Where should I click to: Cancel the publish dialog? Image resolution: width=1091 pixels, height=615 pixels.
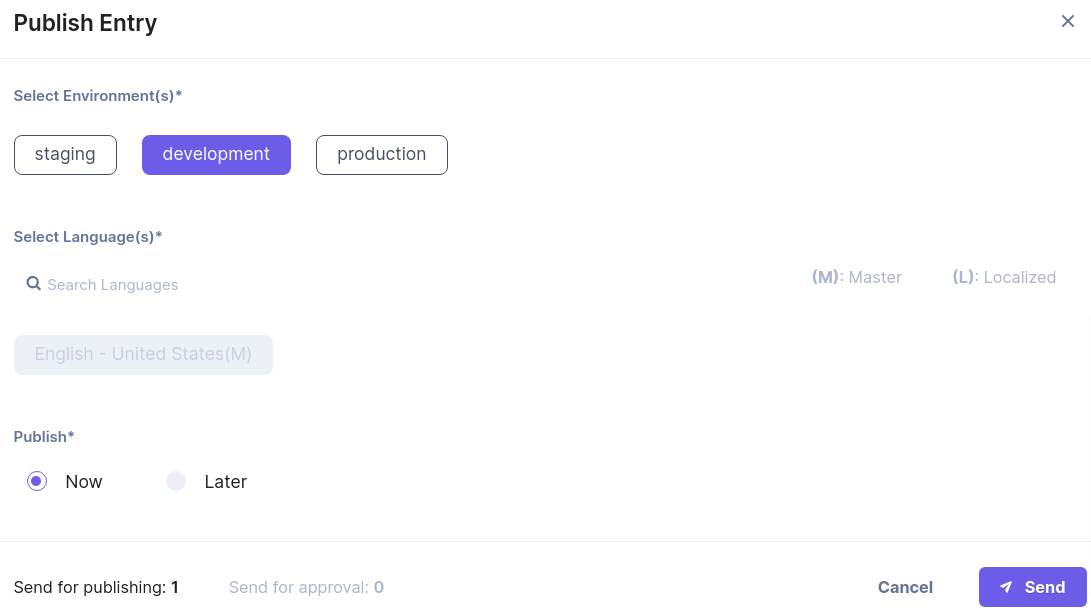(x=905, y=587)
